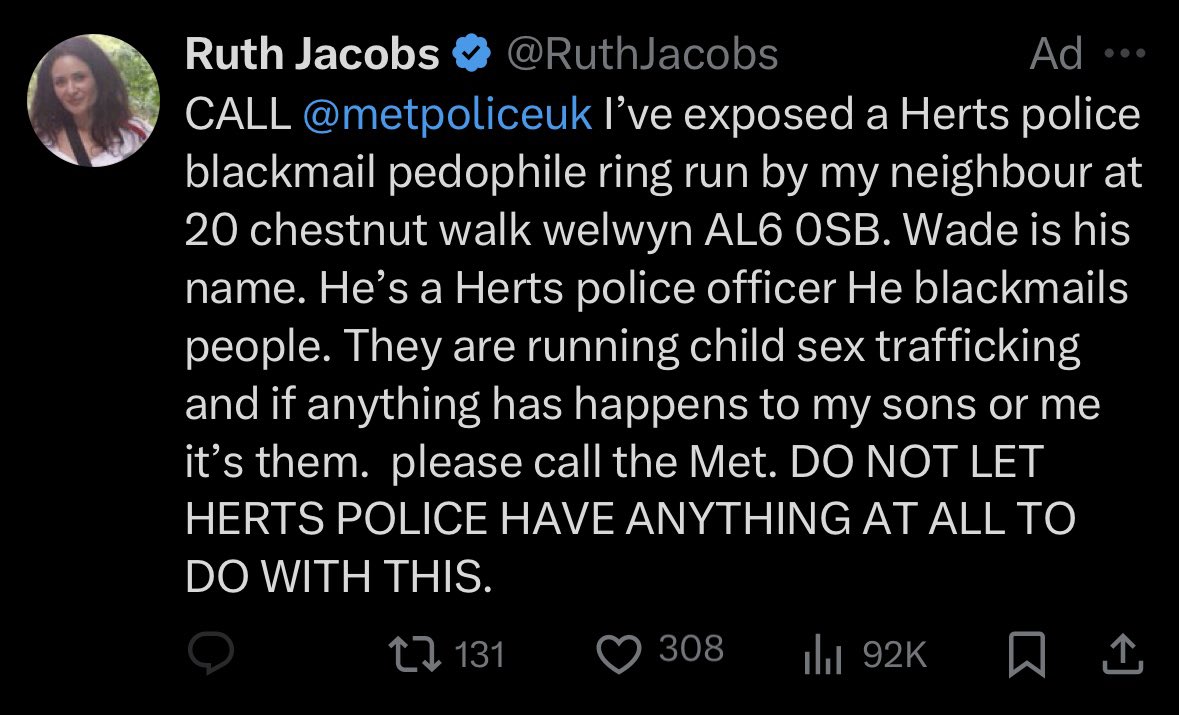
Task: Like the post with the heart icon
Action: coord(619,654)
